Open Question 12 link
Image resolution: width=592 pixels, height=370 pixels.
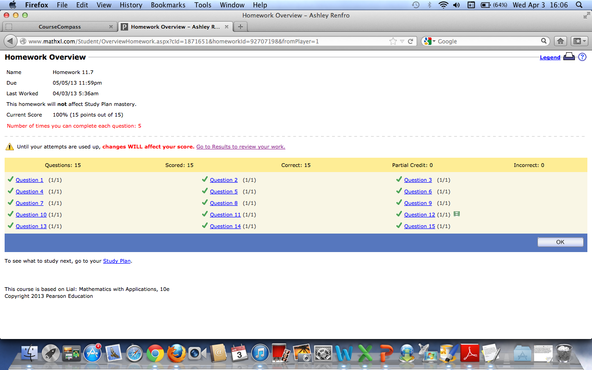pos(419,215)
